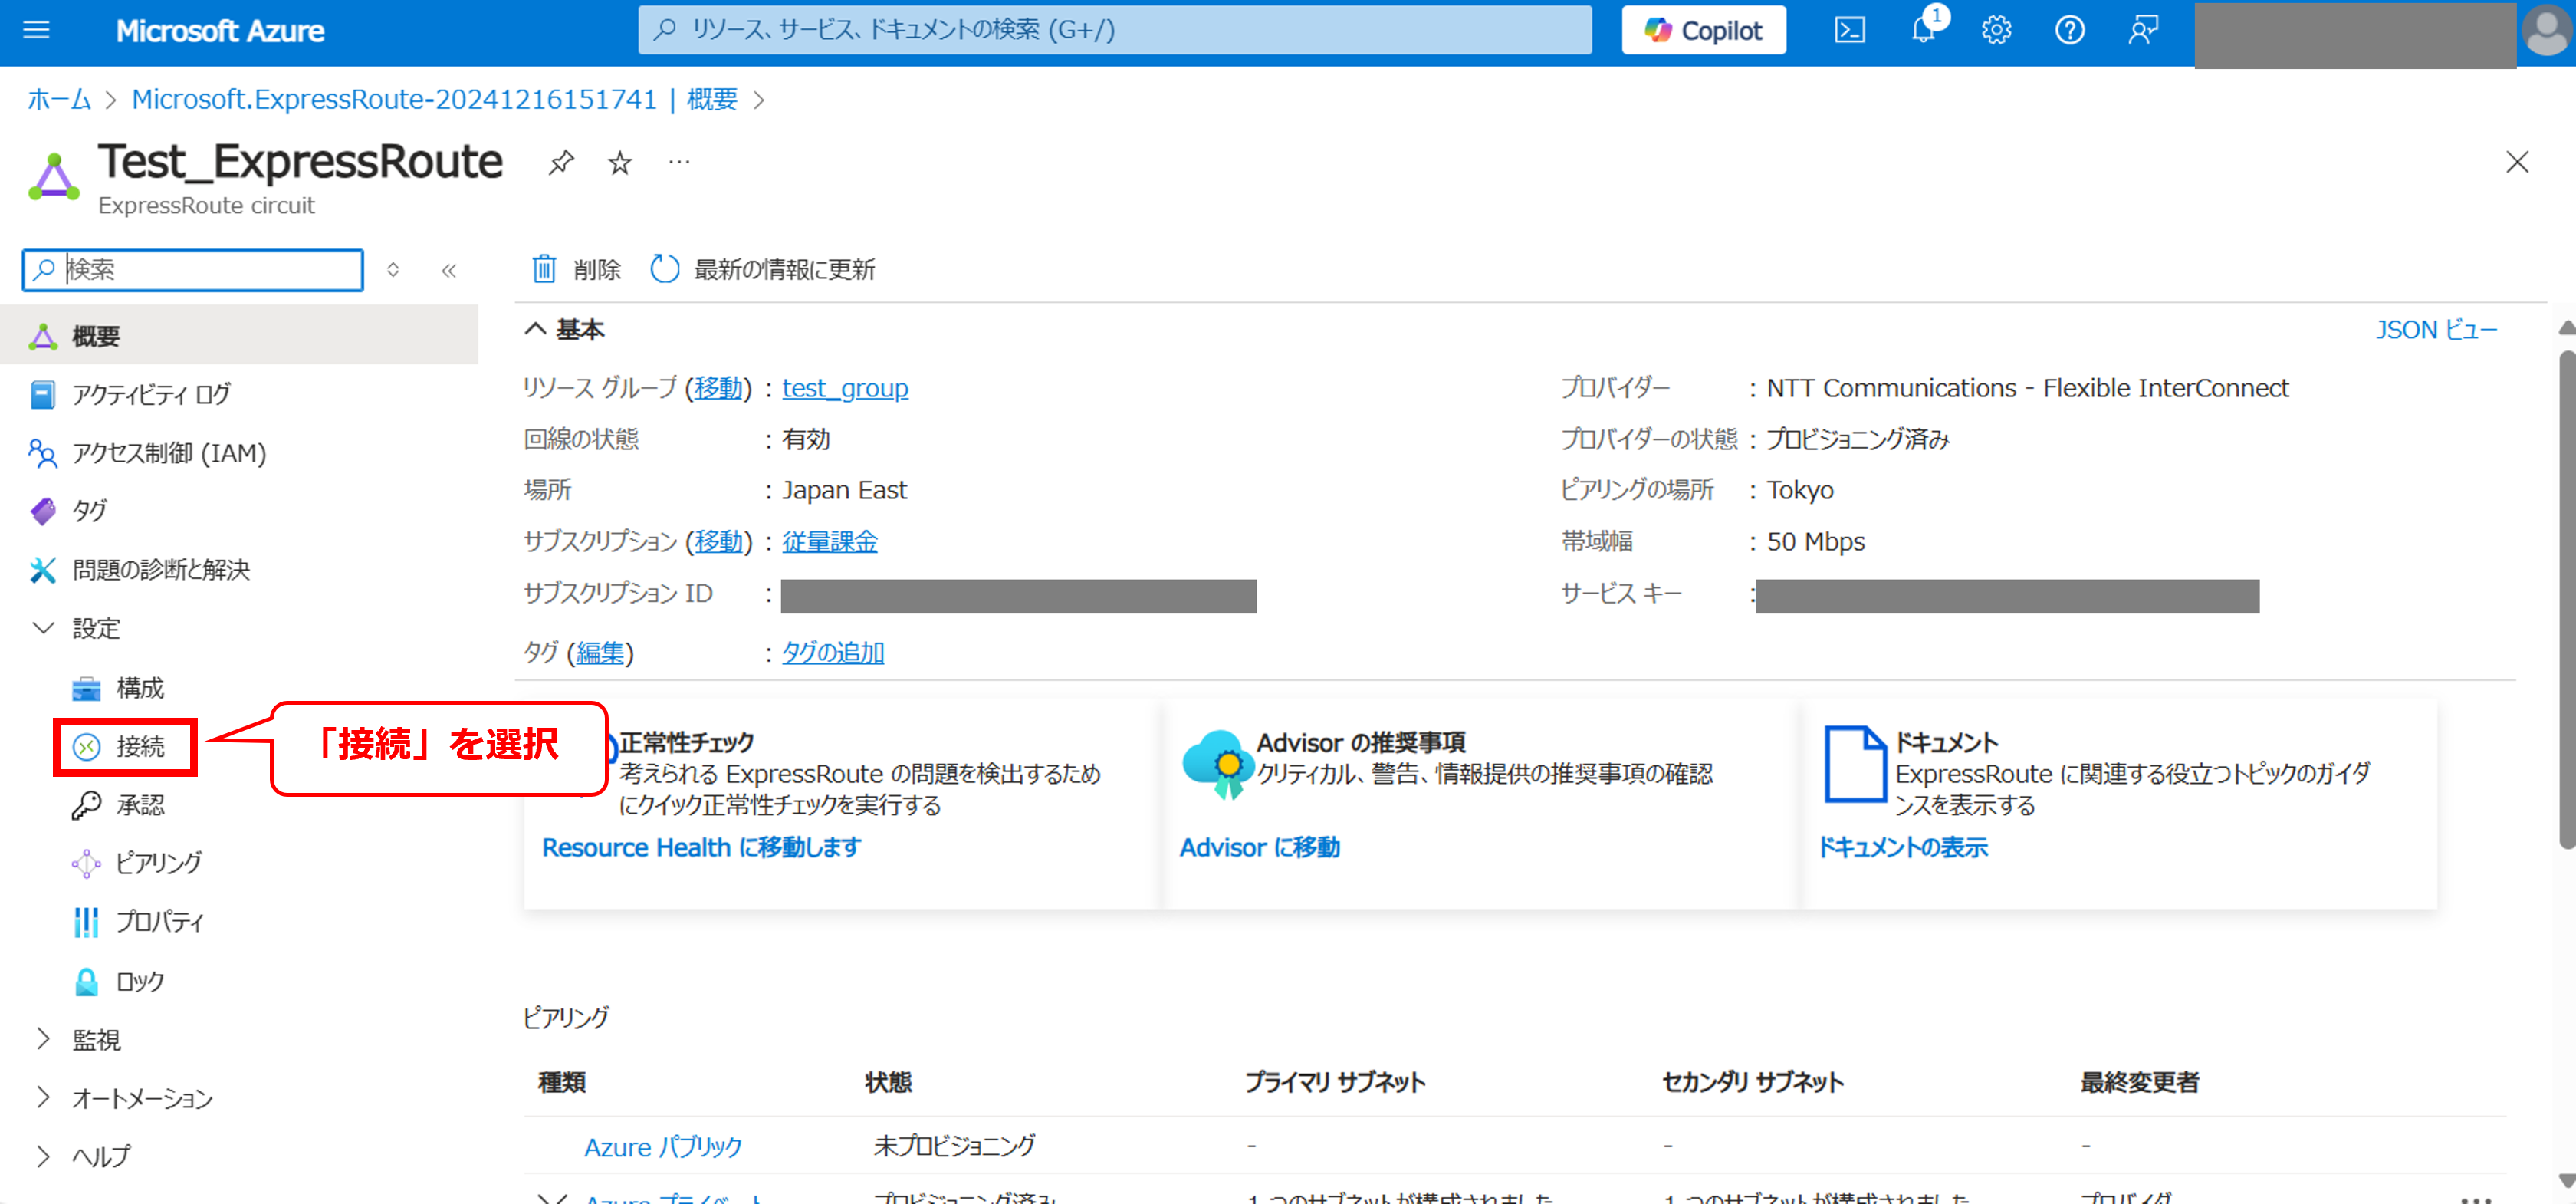Click the 削除 delete trash icon
Viewport: 2576px width, 1204px height.
(x=544, y=269)
